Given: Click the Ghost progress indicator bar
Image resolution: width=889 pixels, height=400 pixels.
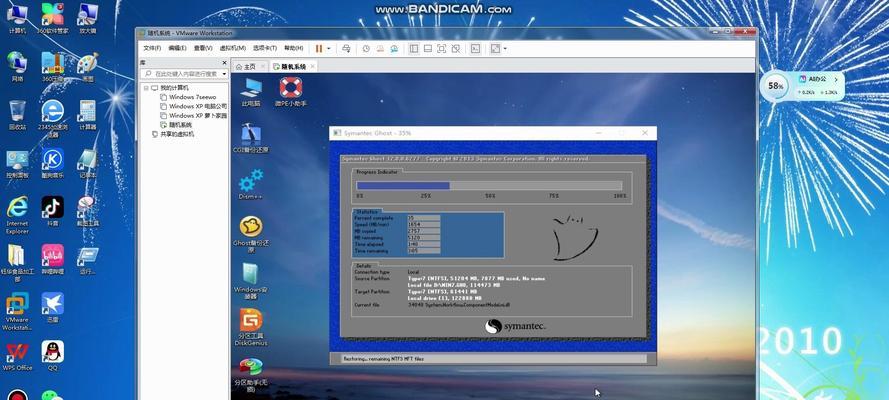Looking at the screenshot, I should [x=489, y=186].
